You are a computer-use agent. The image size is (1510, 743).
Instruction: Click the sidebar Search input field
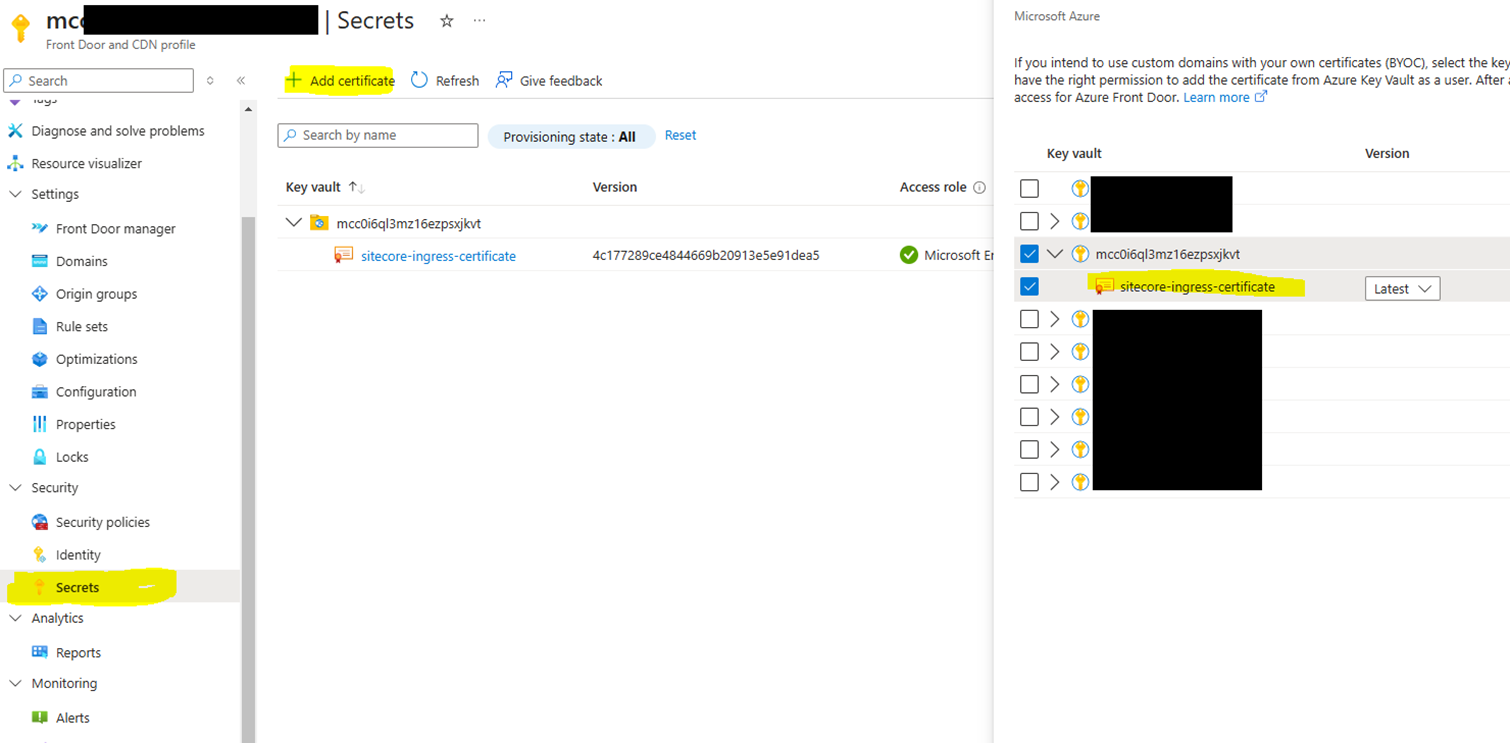tap(98, 81)
